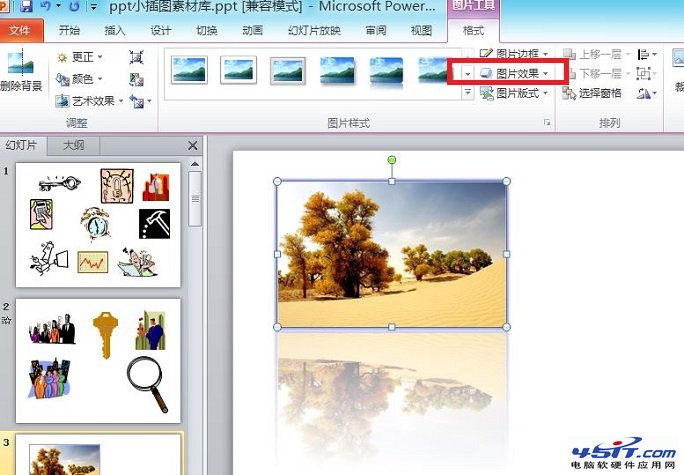Open the Align objects dropdown icon
Image resolution: width=684 pixels, height=475 pixels.
coord(646,54)
